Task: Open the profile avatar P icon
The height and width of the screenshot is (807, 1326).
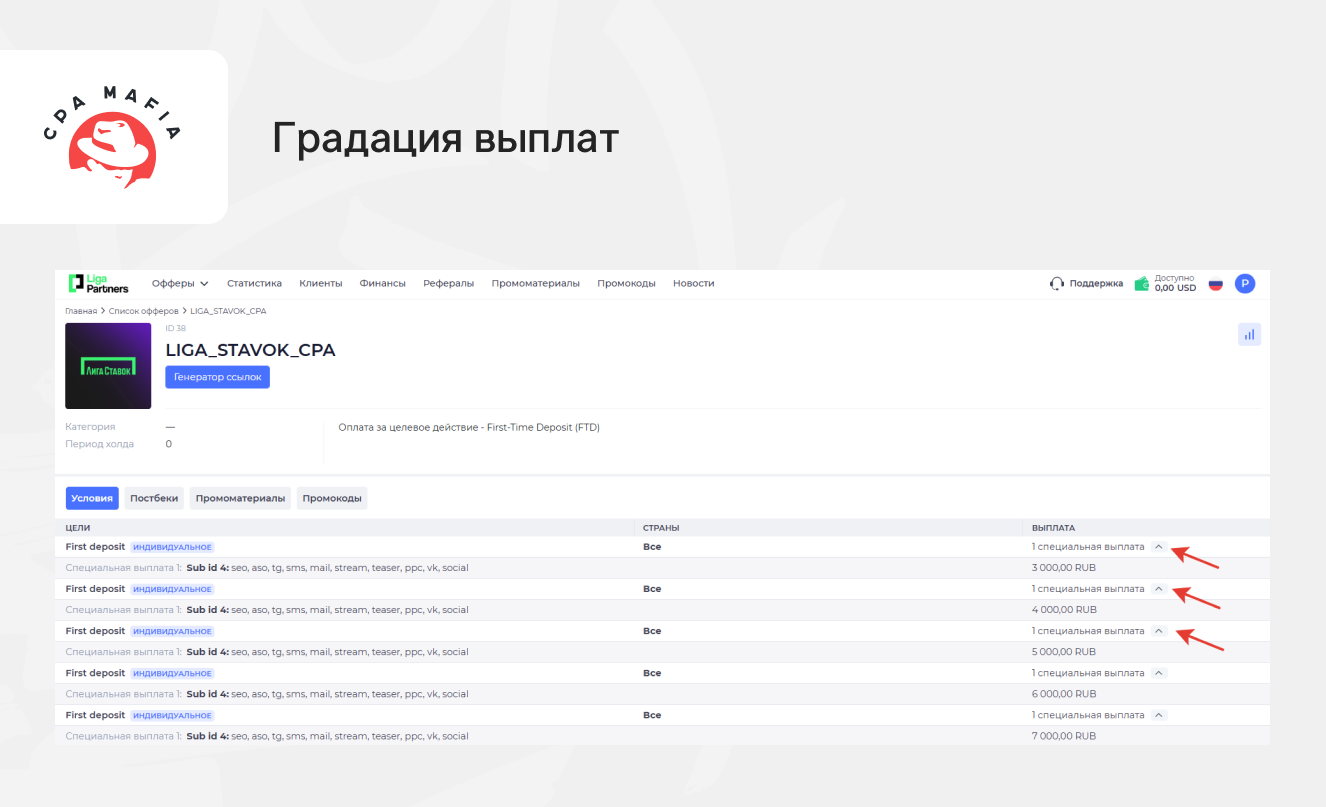Action: click(1244, 284)
